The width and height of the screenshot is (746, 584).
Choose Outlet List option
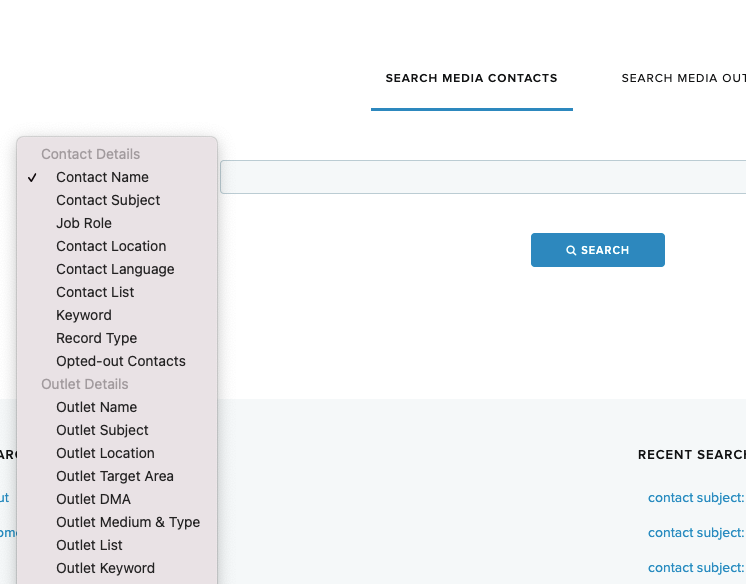pos(89,545)
